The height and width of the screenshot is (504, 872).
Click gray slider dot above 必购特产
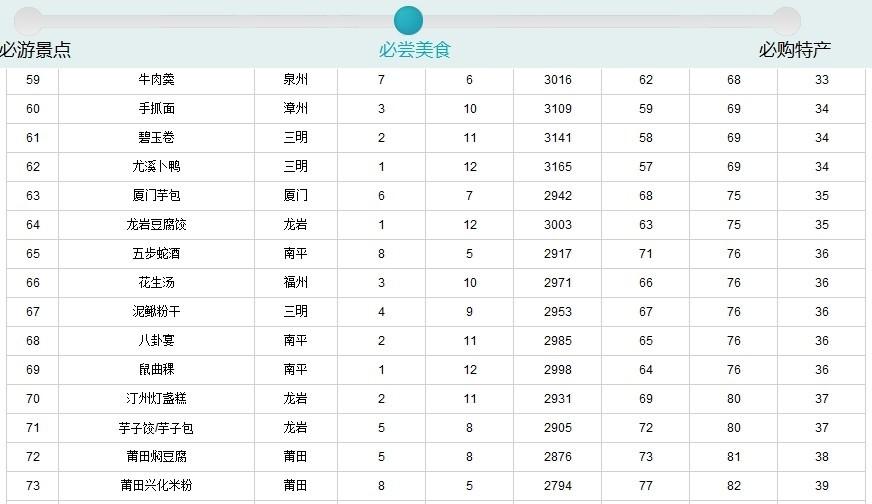(786, 20)
